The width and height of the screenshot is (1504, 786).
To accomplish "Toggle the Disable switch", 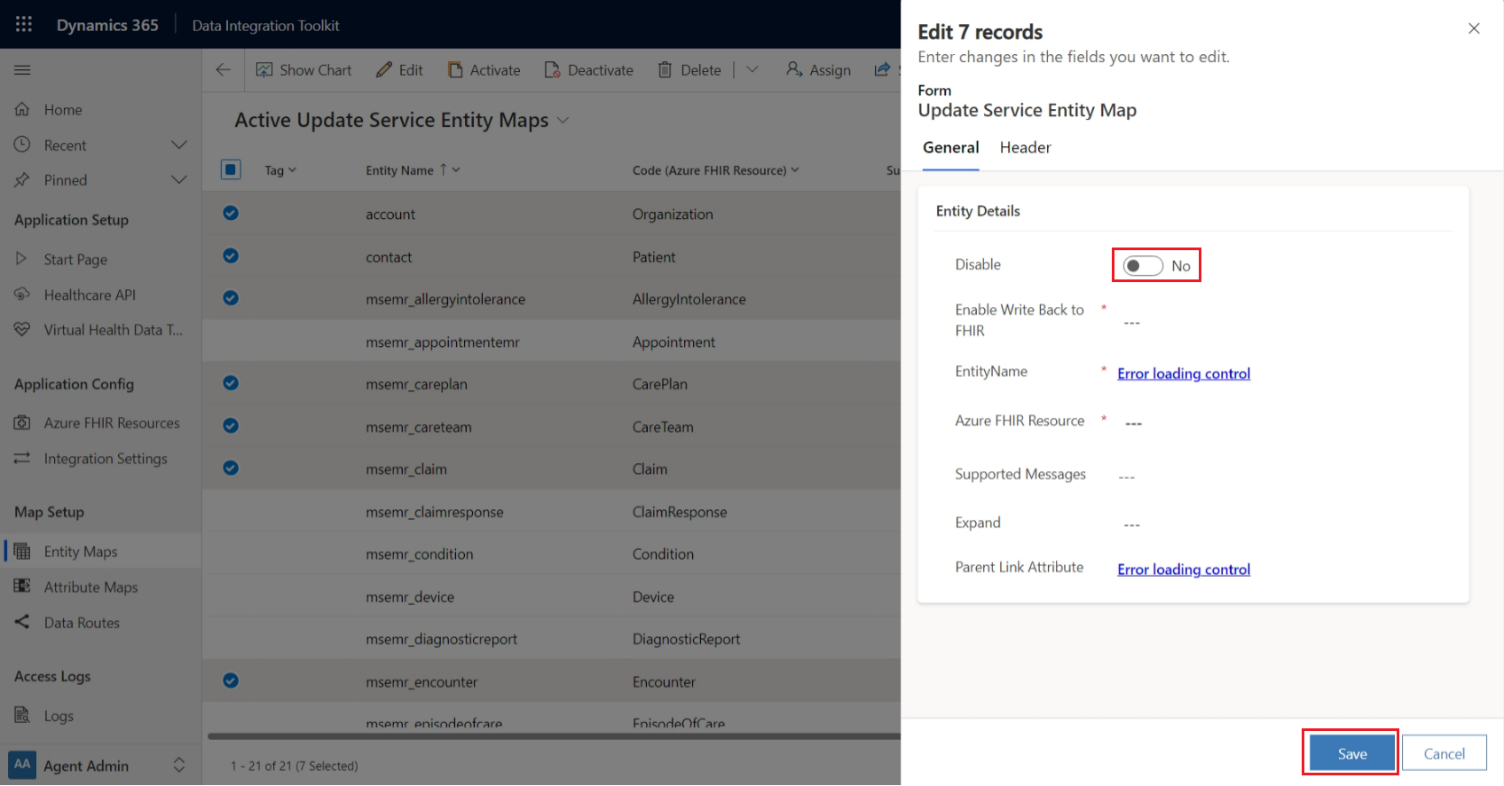I will tap(1143, 266).
